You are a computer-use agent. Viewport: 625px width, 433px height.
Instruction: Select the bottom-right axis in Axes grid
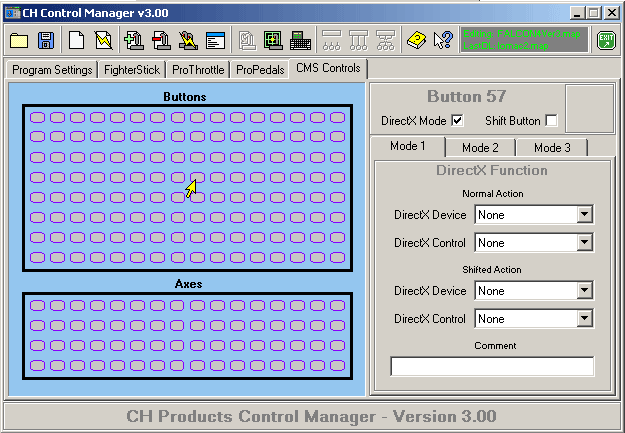(x=338, y=365)
